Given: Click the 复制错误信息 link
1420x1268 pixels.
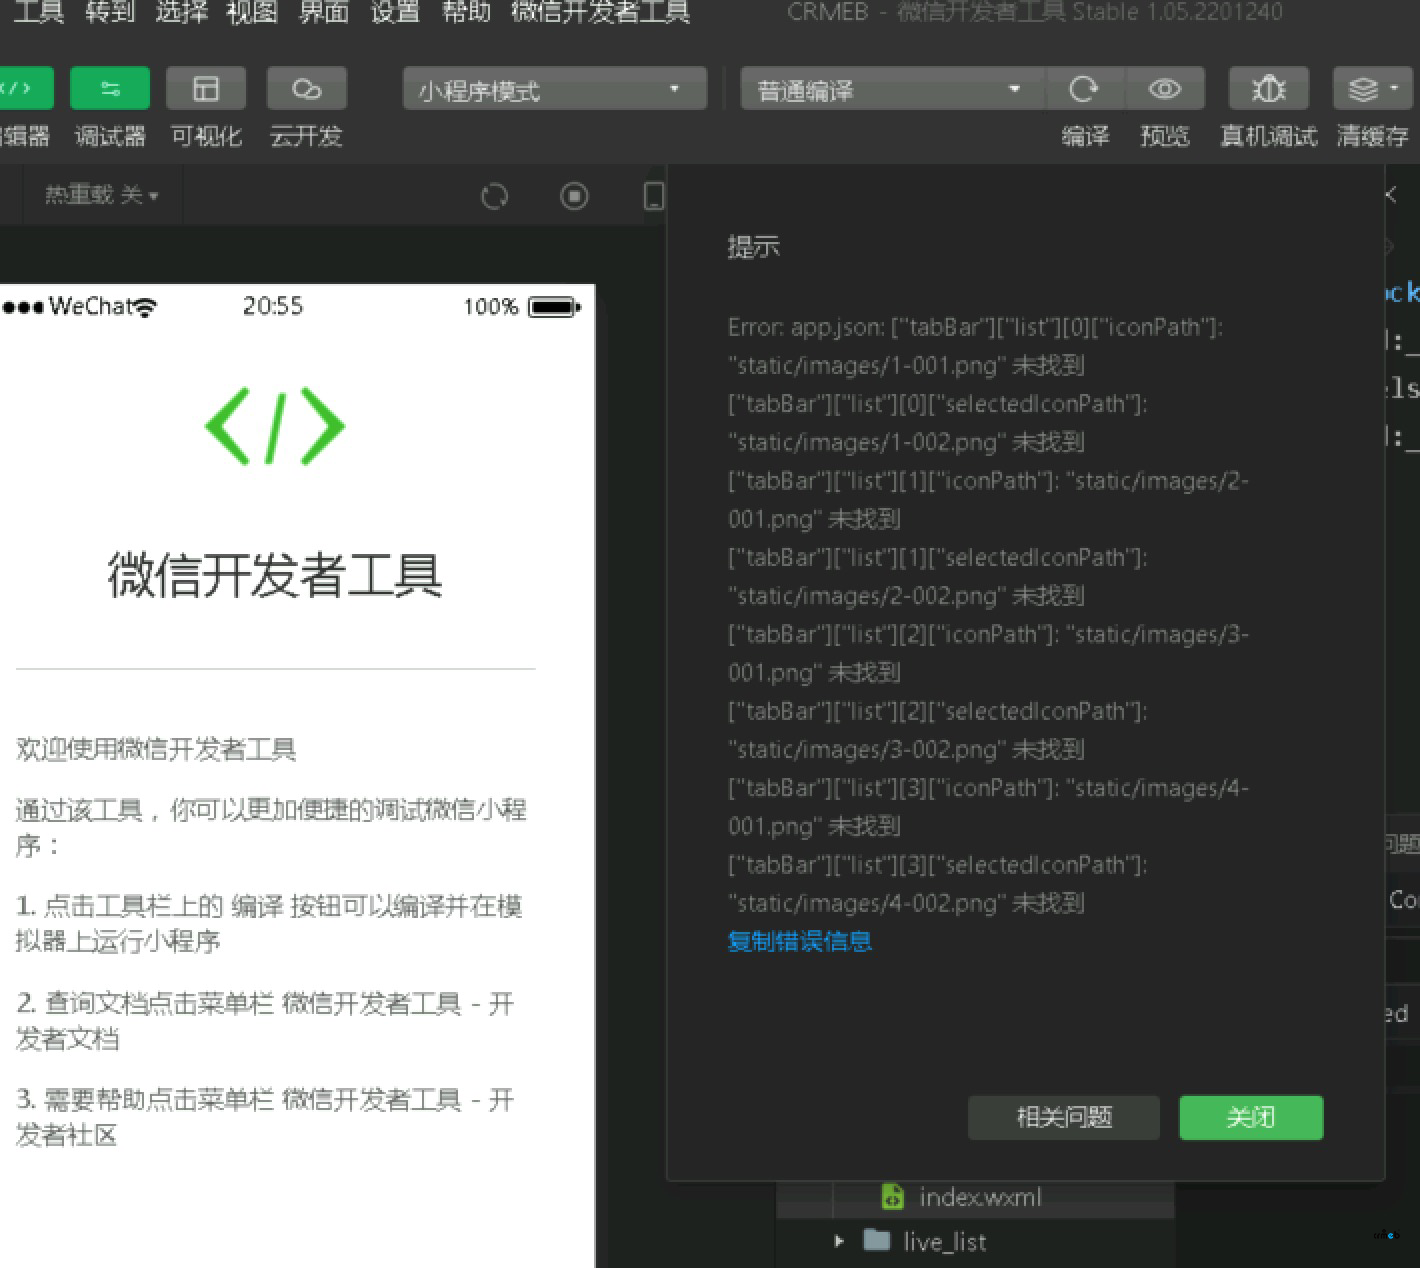Looking at the screenshot, I should click(800, 941).
